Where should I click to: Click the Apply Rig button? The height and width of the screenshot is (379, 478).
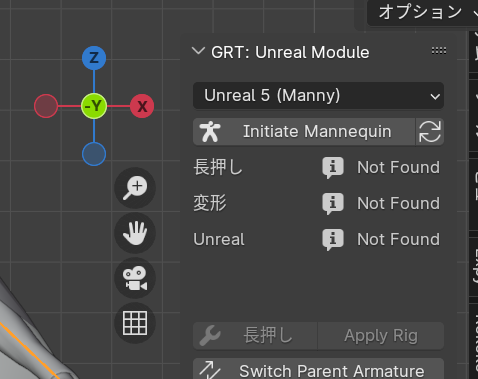(381, 336)
